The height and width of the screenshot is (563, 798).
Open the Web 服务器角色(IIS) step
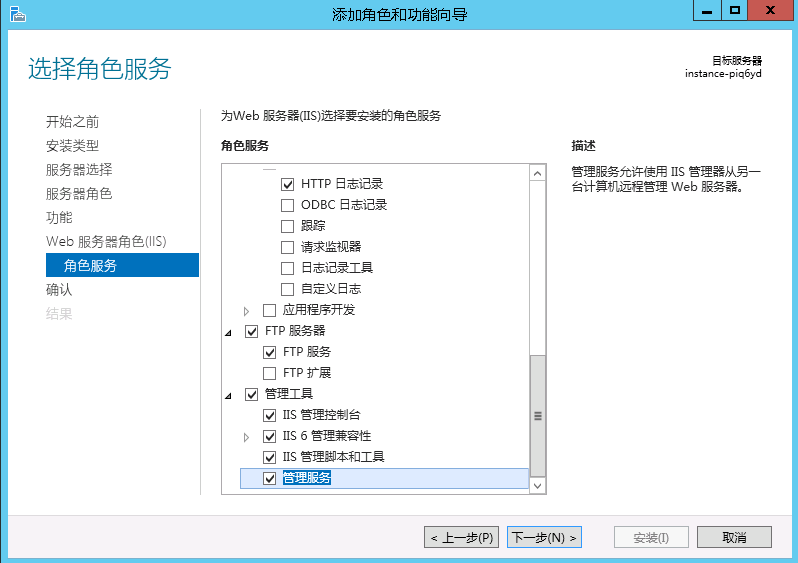coord(106,241)
